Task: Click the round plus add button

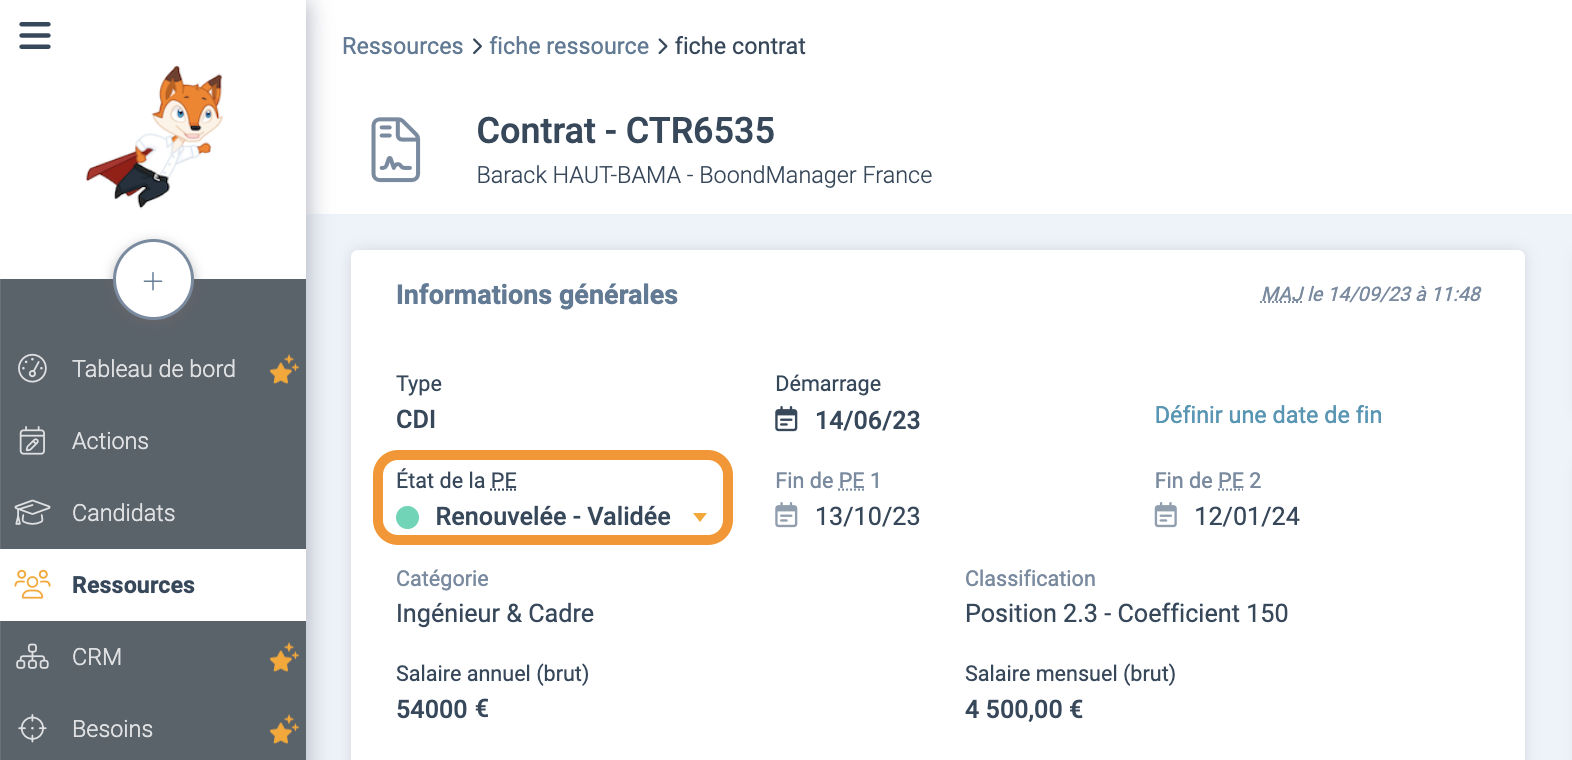Action: click(x=153, y=280)
